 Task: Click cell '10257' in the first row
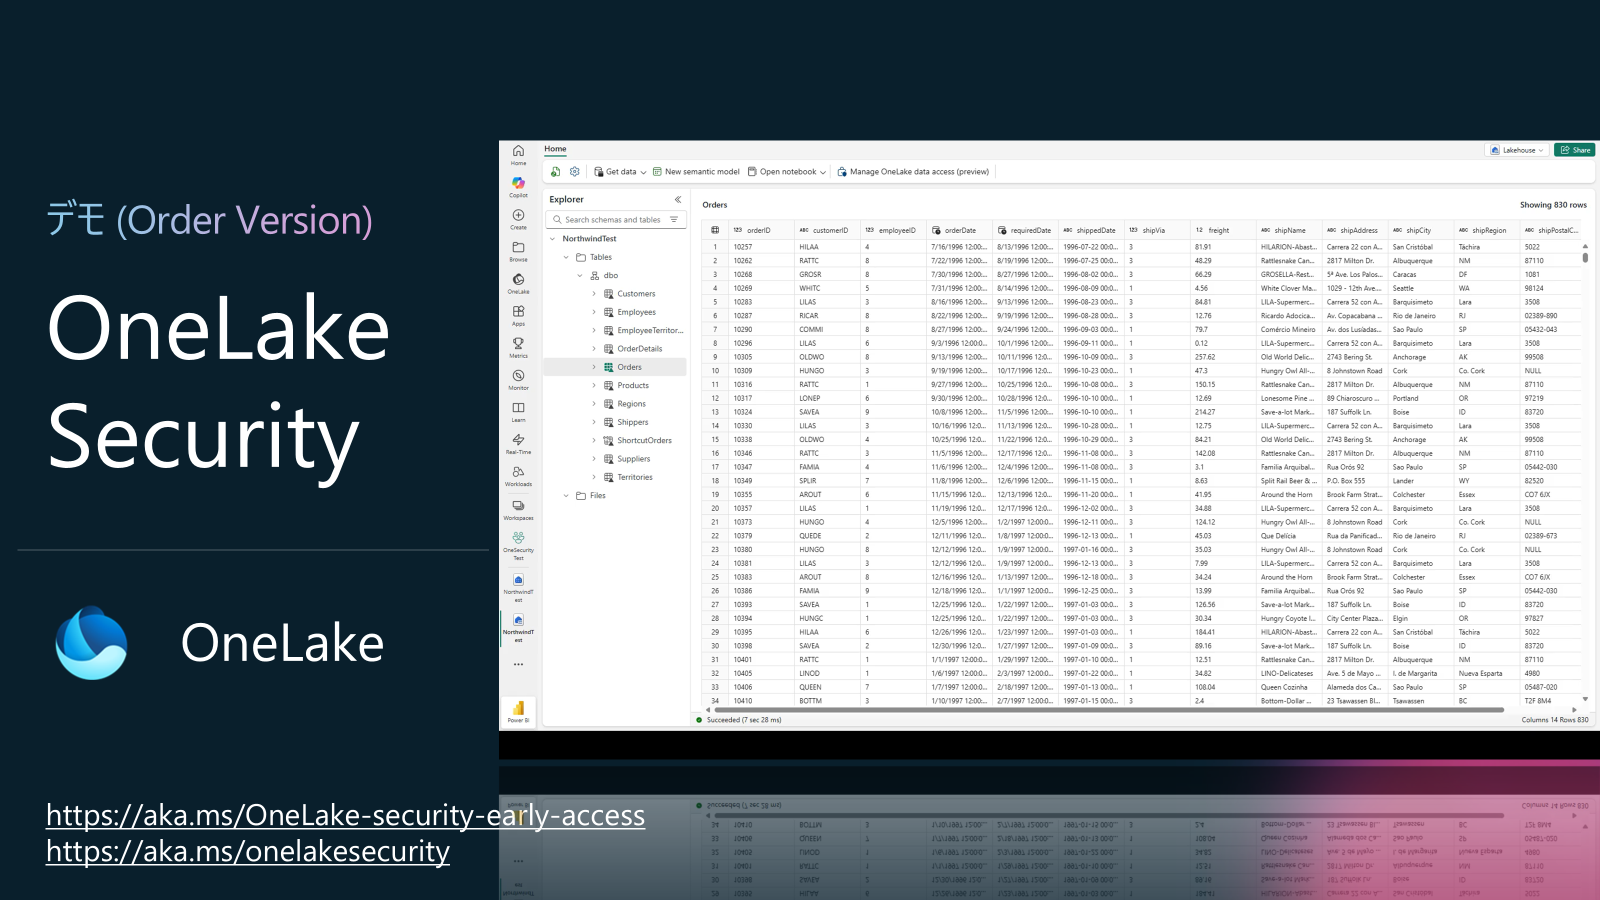tap(743, 247)
